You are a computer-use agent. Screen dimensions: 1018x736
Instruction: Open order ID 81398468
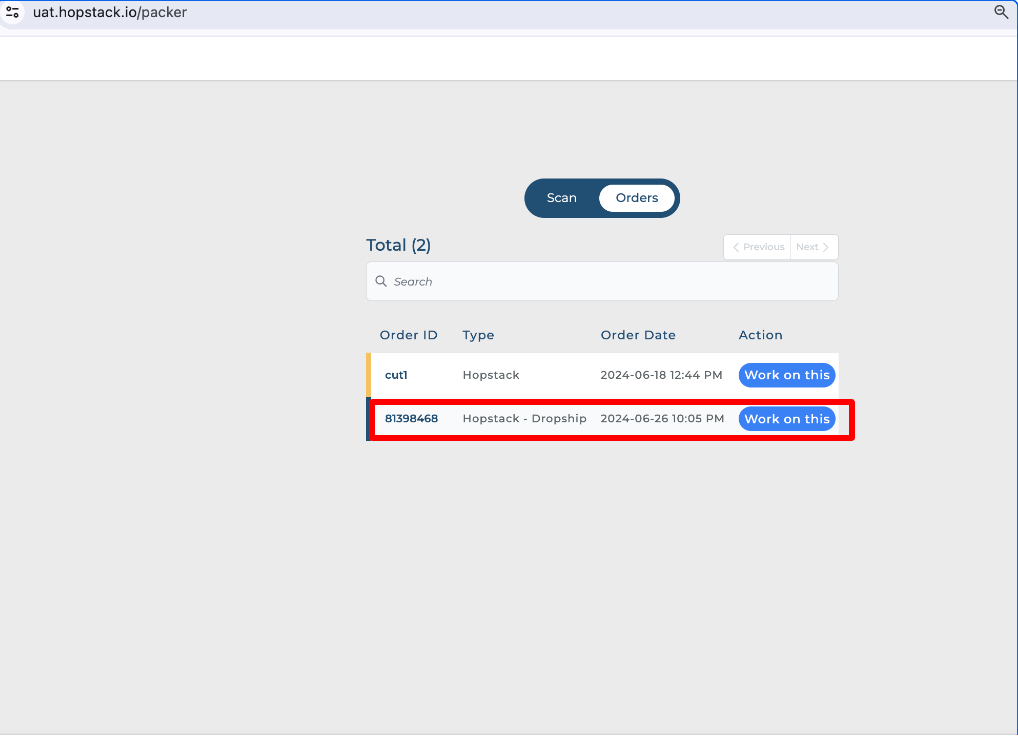(x=411, y=419)
